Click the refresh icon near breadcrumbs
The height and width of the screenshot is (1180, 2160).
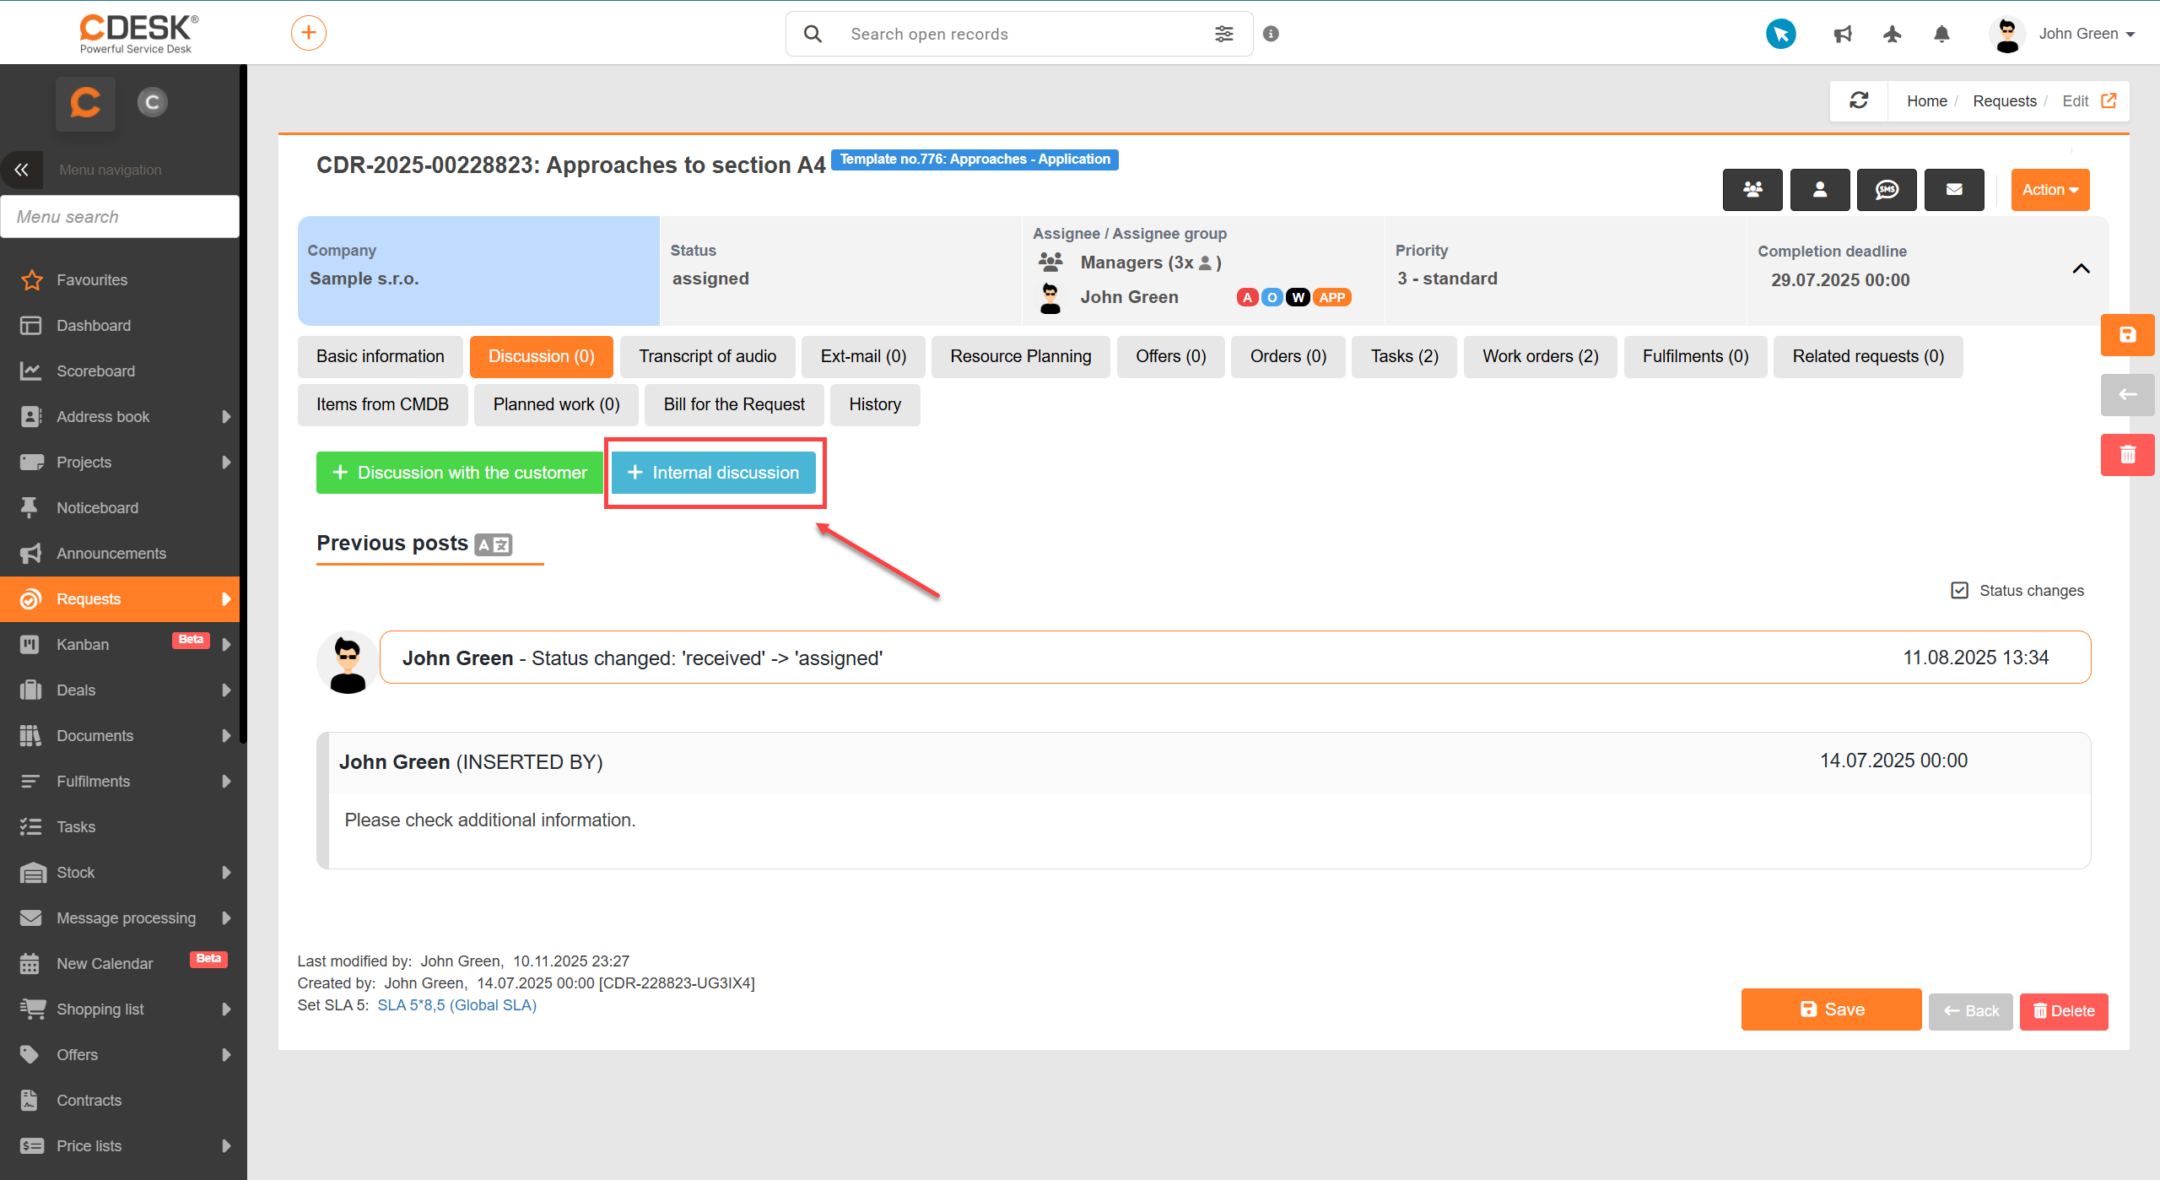(x=1858, y=100)
